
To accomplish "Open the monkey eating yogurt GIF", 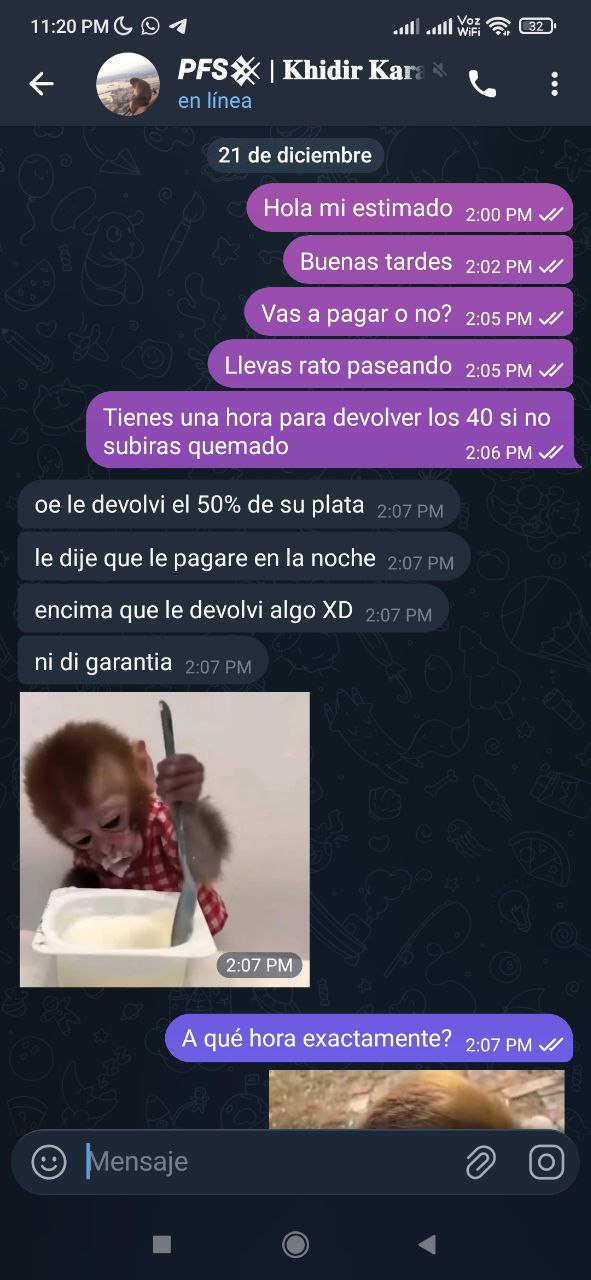I will tap(165, 839).
